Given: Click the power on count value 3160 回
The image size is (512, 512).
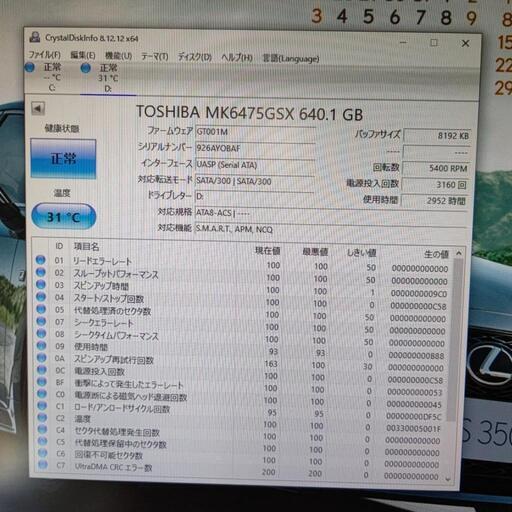Looking at the screenshot, I should [436, 184].
